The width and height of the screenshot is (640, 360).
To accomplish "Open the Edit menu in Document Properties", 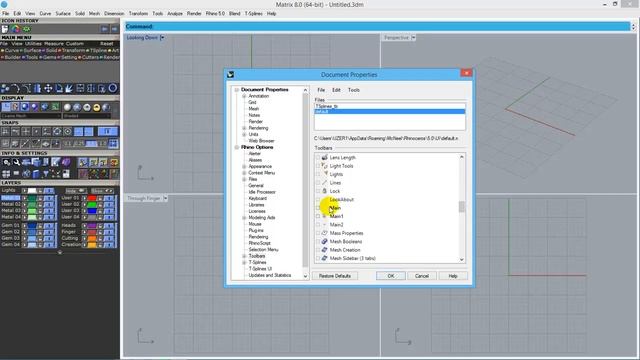I will 336,90.
